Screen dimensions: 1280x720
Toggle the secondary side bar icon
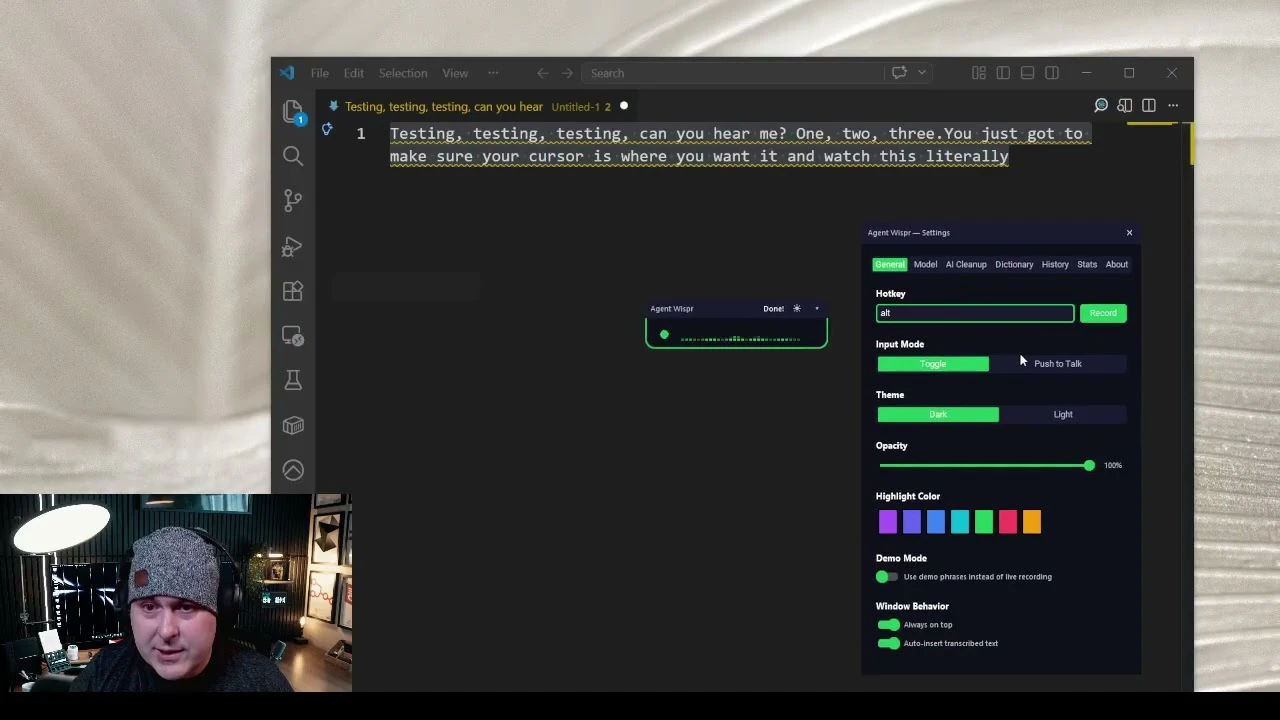(x=1052, y=73)
